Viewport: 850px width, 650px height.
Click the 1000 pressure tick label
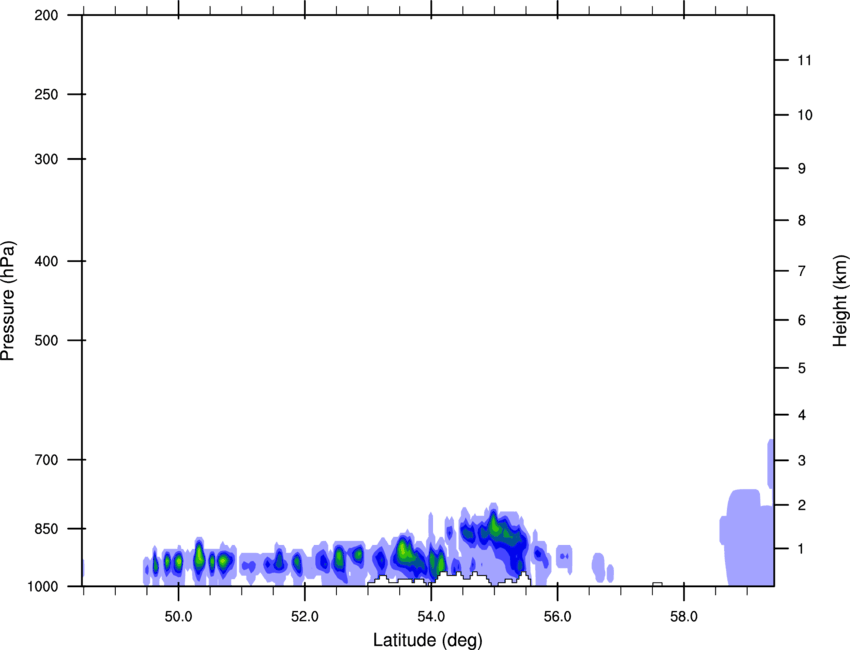(x=43, y=587)
